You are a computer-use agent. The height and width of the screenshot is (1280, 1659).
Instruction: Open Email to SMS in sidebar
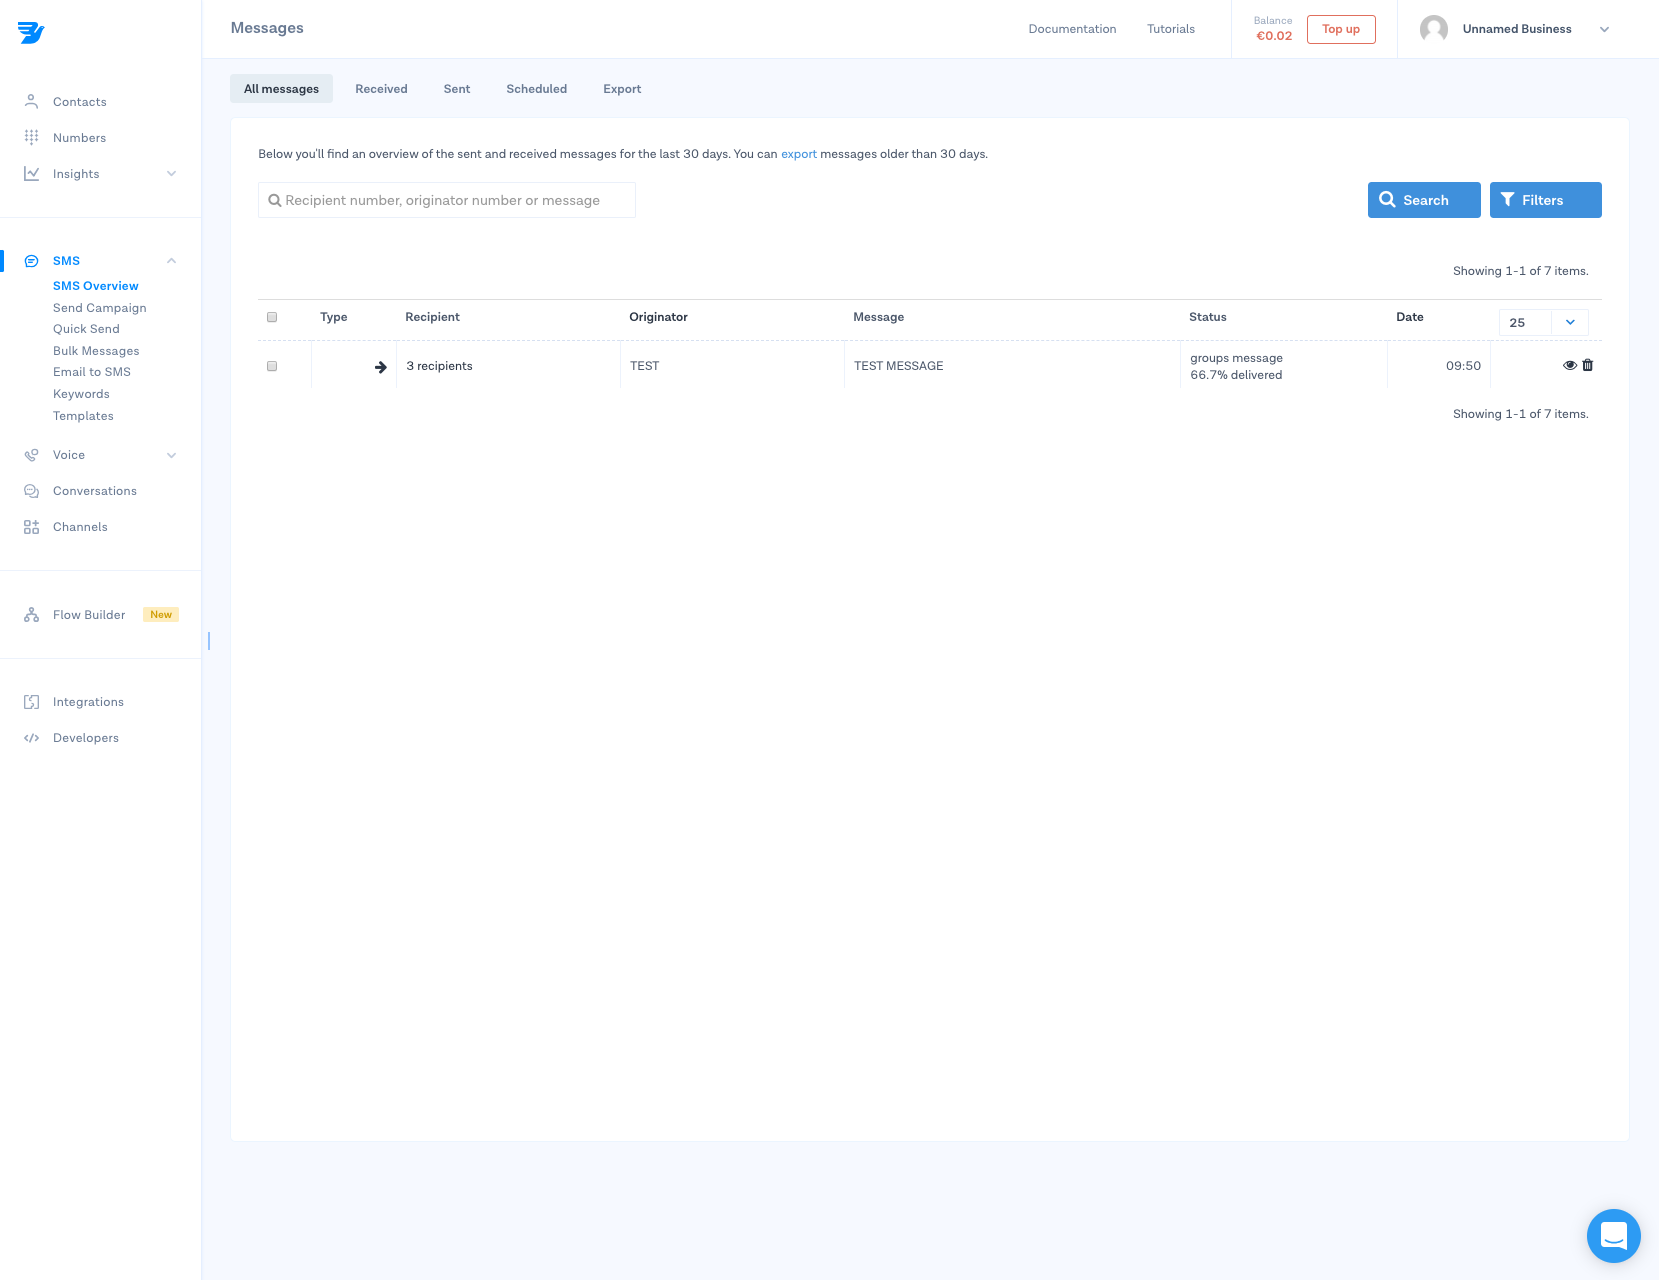click(x=92, y=372)
